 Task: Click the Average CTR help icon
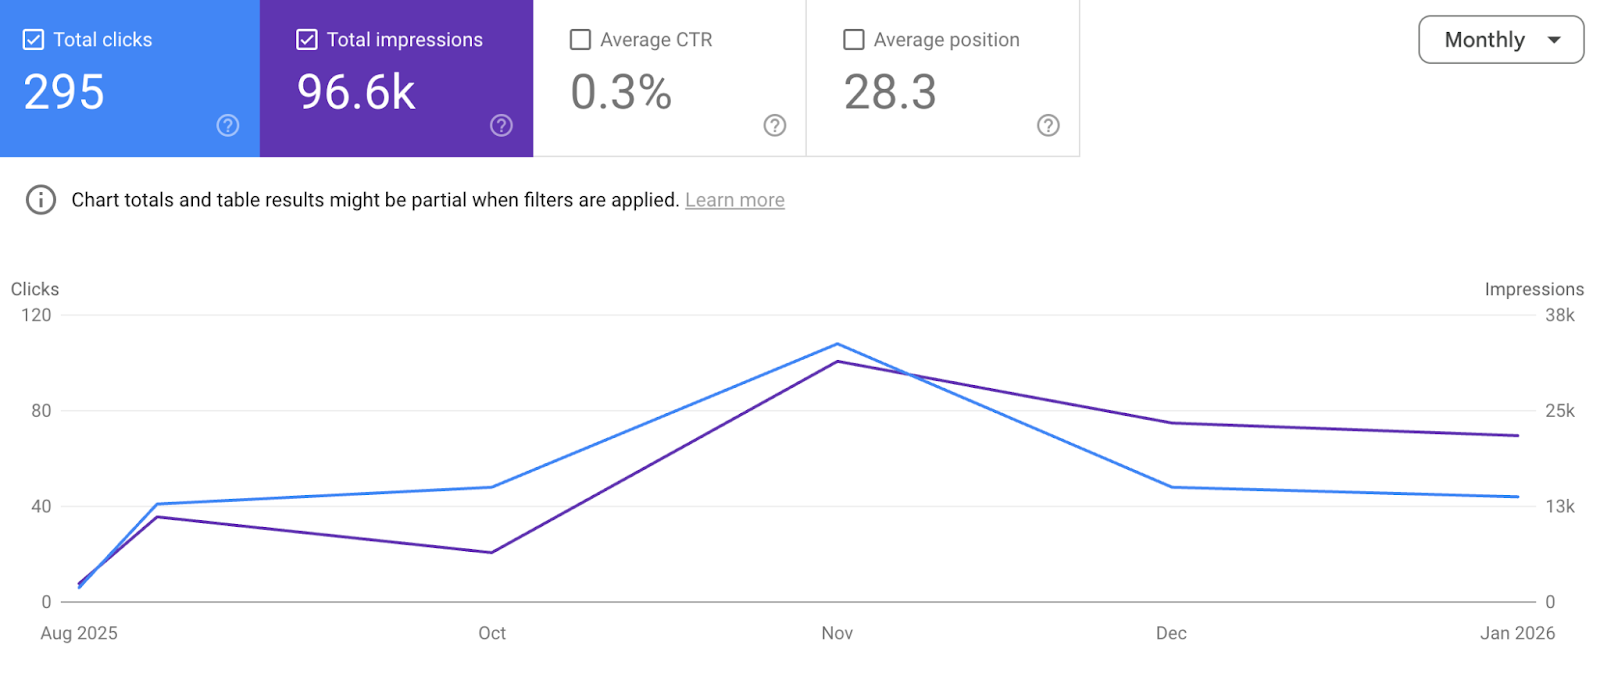775,126
